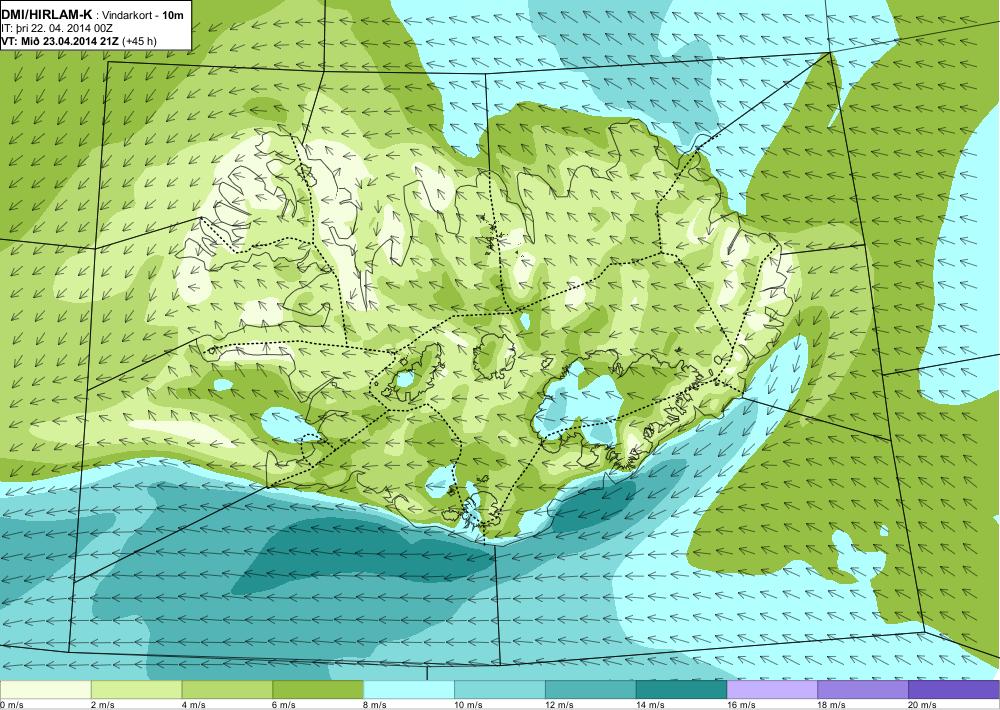
Task: Click the "16 m/s" legend label
Action: tap(742, 705)
